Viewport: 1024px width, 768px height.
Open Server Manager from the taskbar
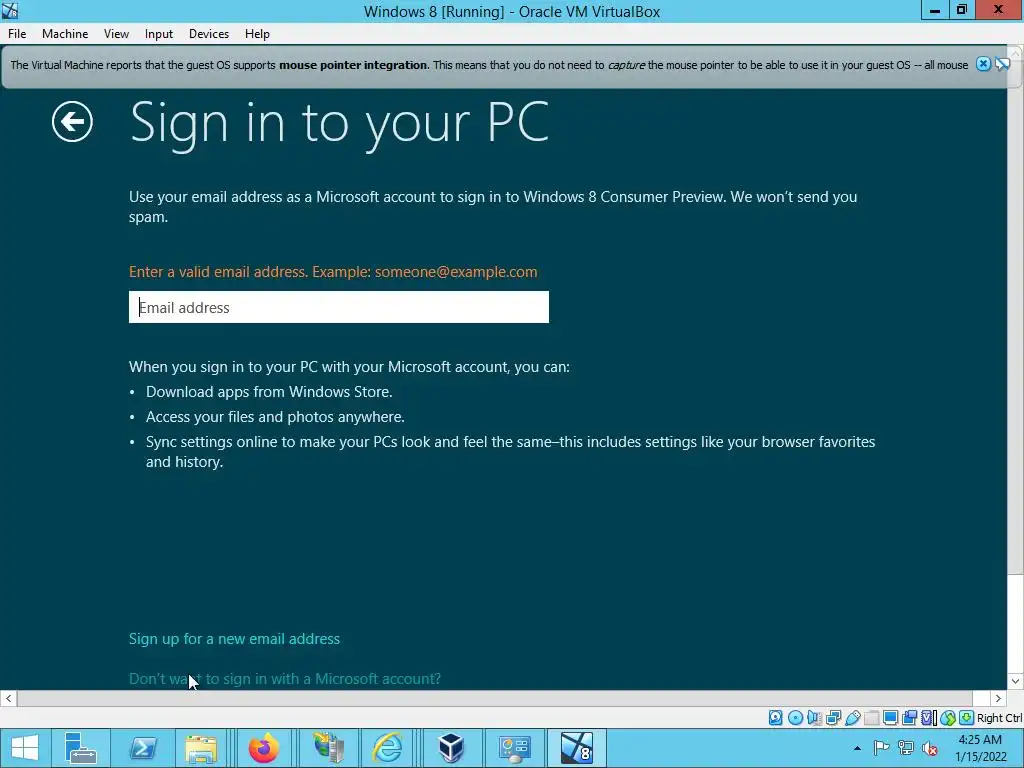coord(81,748)
